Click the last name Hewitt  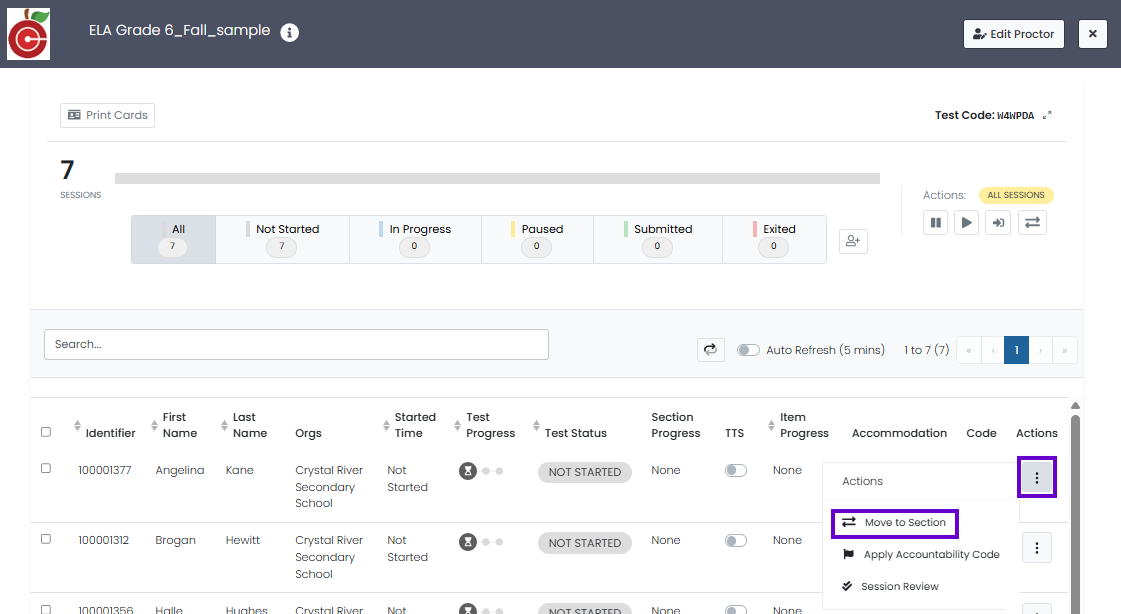click(x=243, y=540)
